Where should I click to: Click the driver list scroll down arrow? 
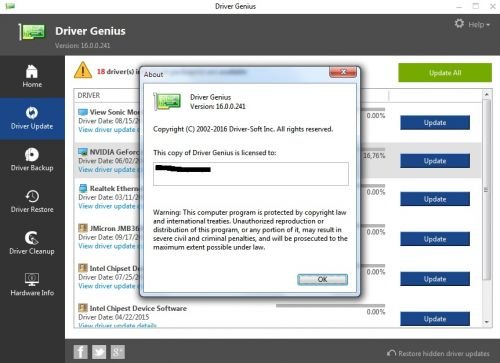tap(487, 322)
